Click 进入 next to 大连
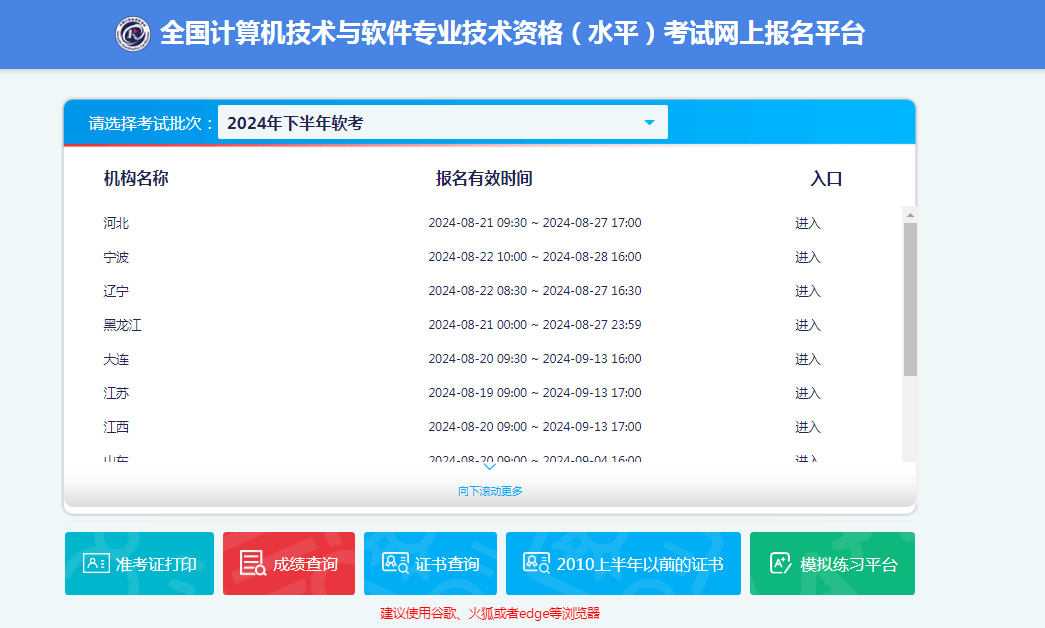This screenshot has width=1045, height=628. pyautogui.click(x=807, y=358)
